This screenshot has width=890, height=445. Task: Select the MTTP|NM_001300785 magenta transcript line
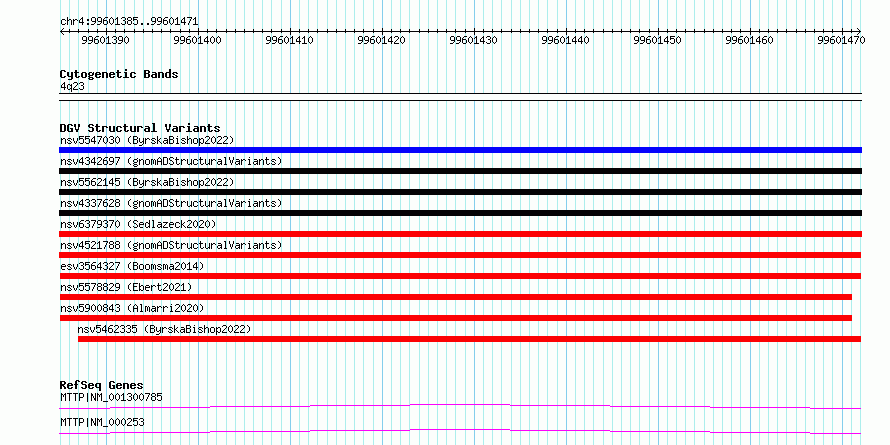point(460,406)
